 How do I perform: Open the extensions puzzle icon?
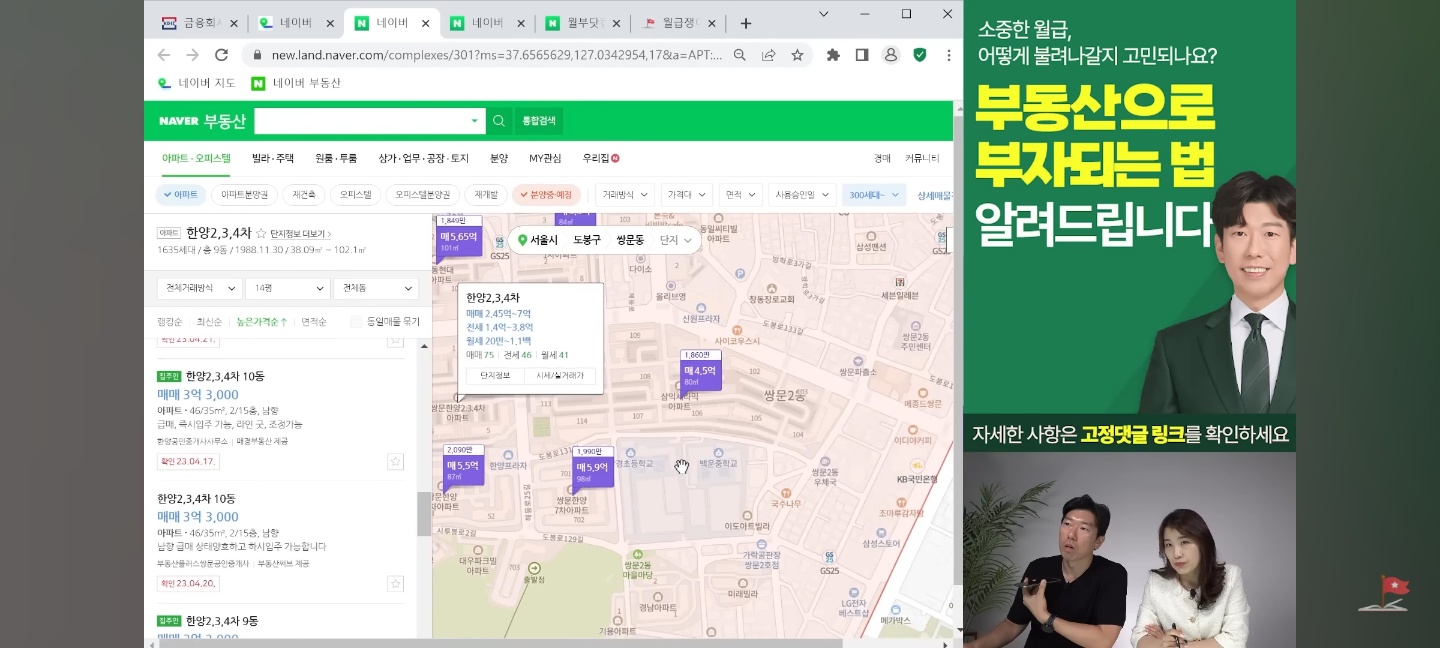[x=833, y=55]
